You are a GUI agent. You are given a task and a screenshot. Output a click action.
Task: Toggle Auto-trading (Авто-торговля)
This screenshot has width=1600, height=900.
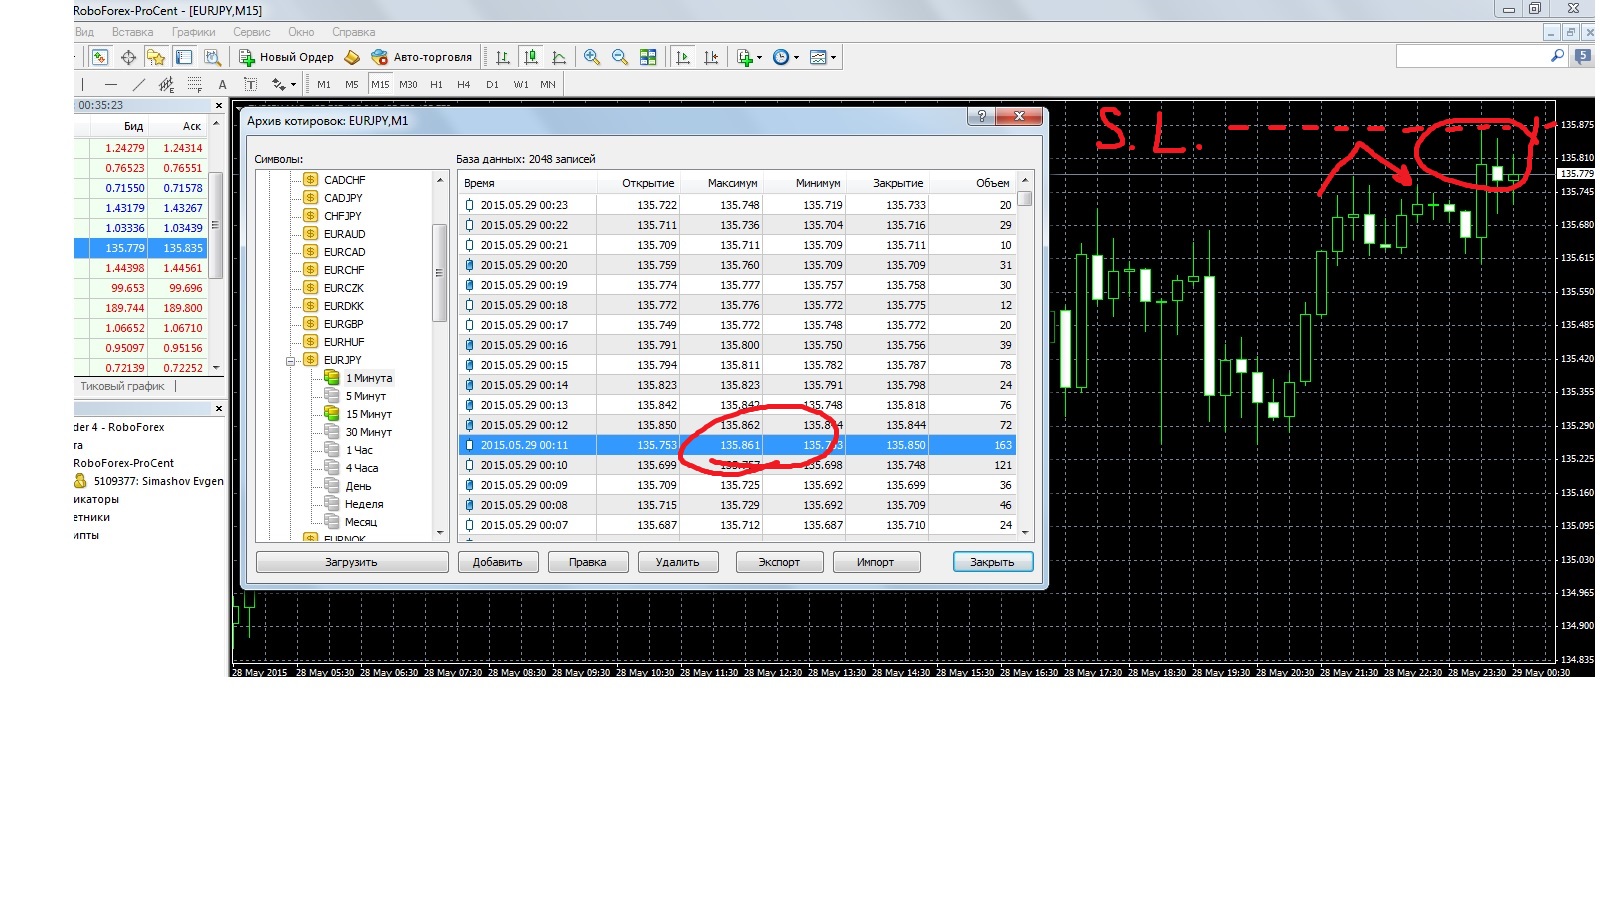[x=421, y=57]
